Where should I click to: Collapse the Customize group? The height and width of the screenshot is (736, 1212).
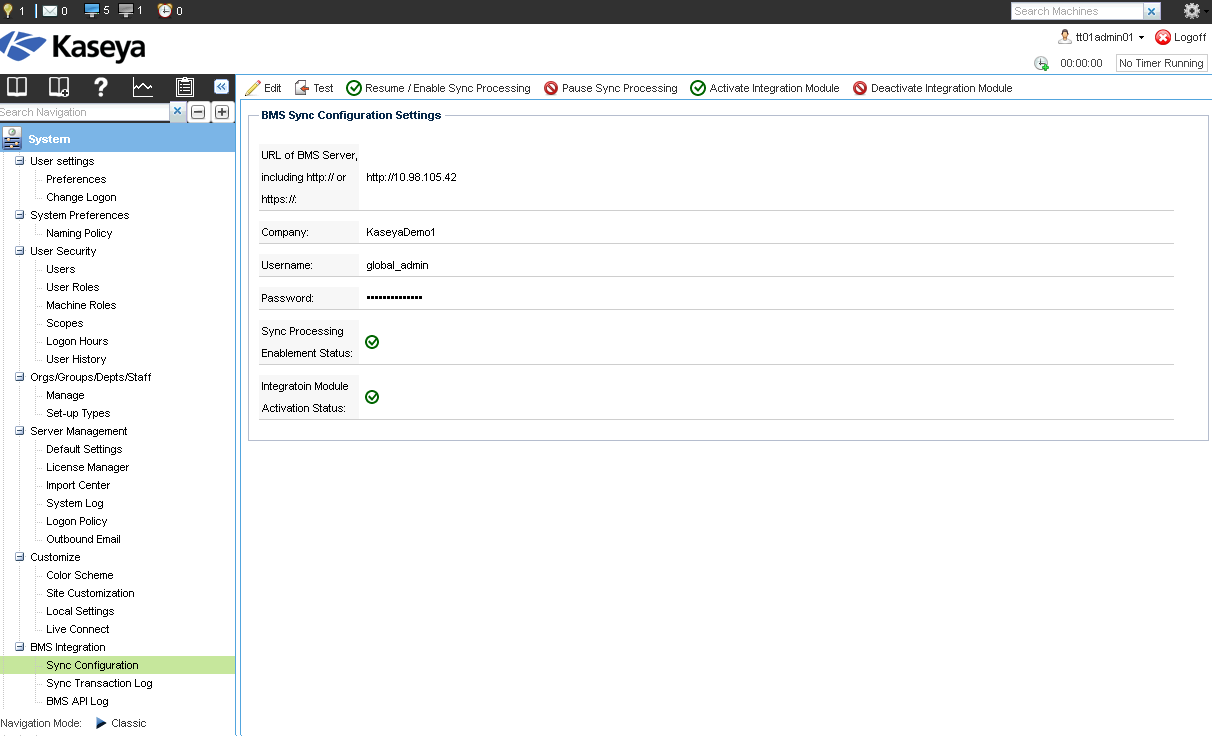coord(20,557)
